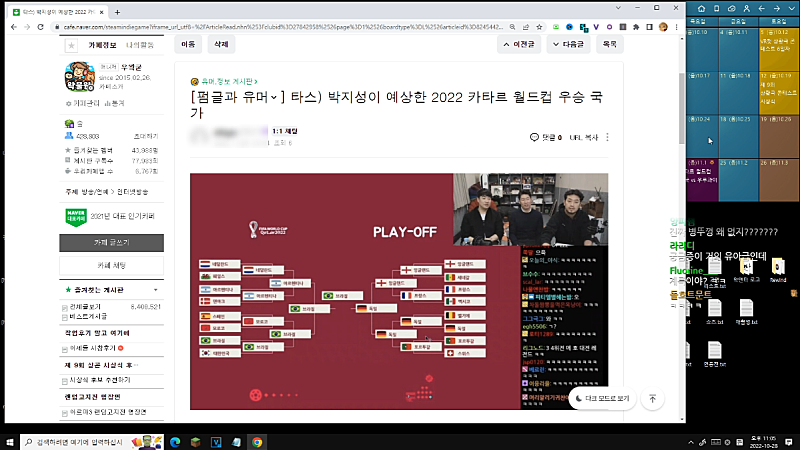Go to the previous post with 이전글

pos(519,44)
